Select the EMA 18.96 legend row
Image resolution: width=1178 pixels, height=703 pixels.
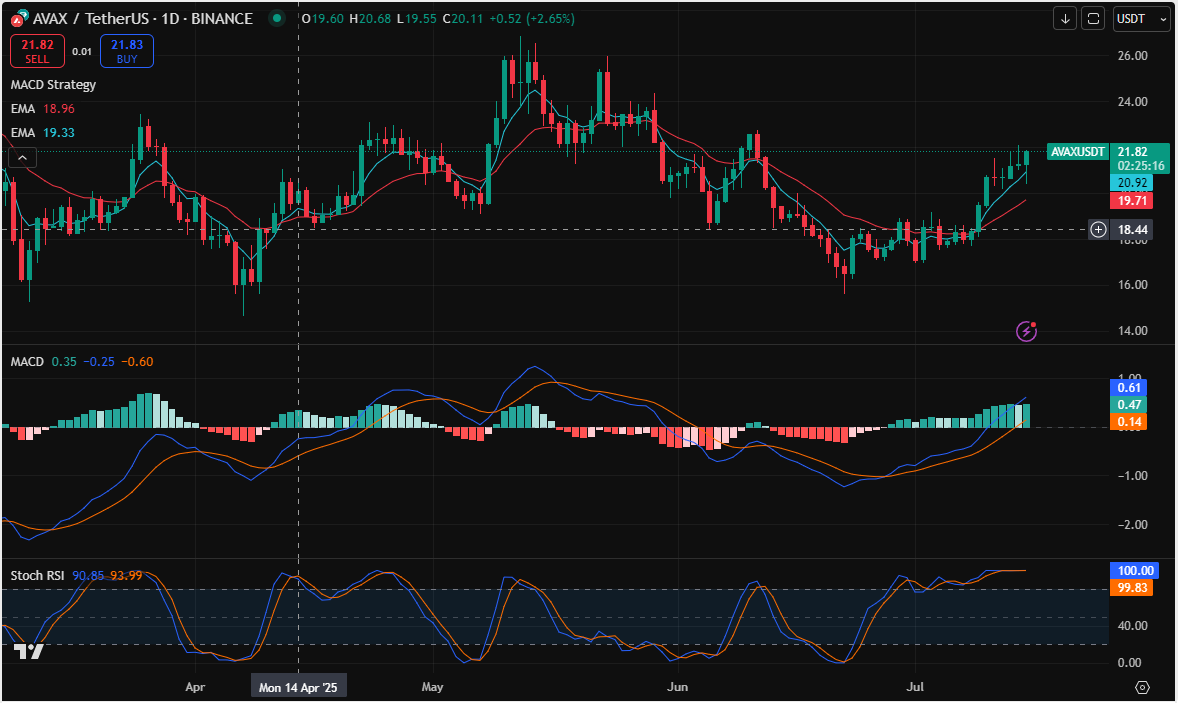click(43, 109)
